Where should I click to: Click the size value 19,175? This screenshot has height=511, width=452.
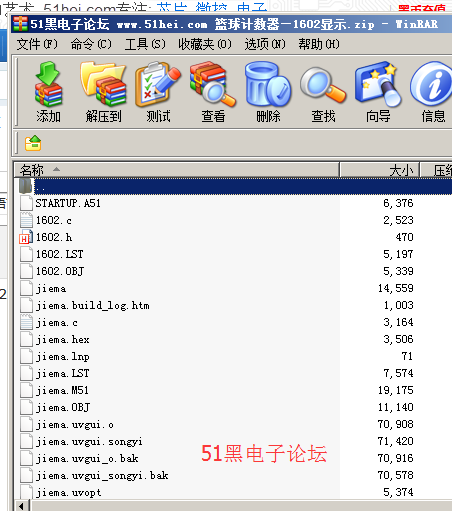click(396, 390)
